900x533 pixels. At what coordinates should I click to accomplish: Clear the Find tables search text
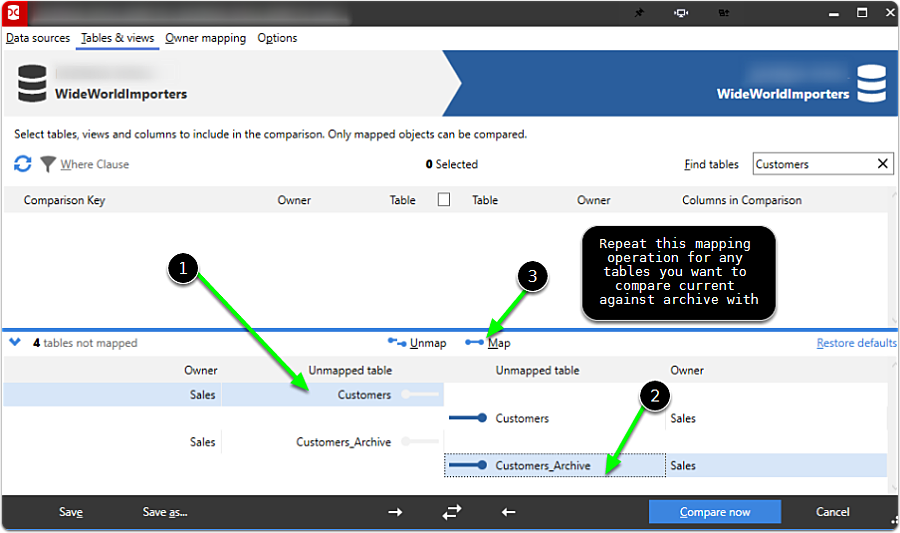tap(883, 164)
